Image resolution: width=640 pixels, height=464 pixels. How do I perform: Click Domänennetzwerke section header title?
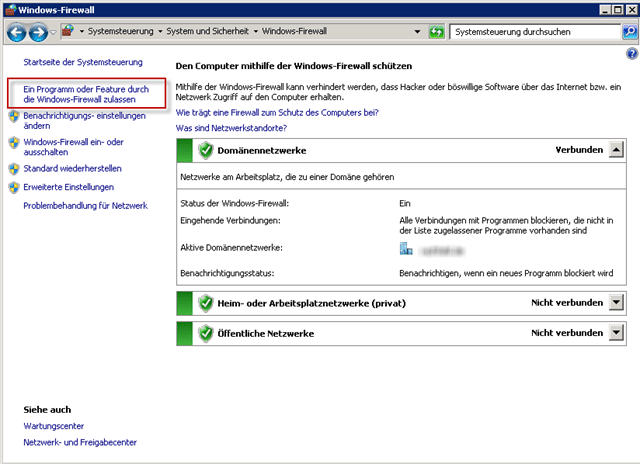[x=262, y=151]
